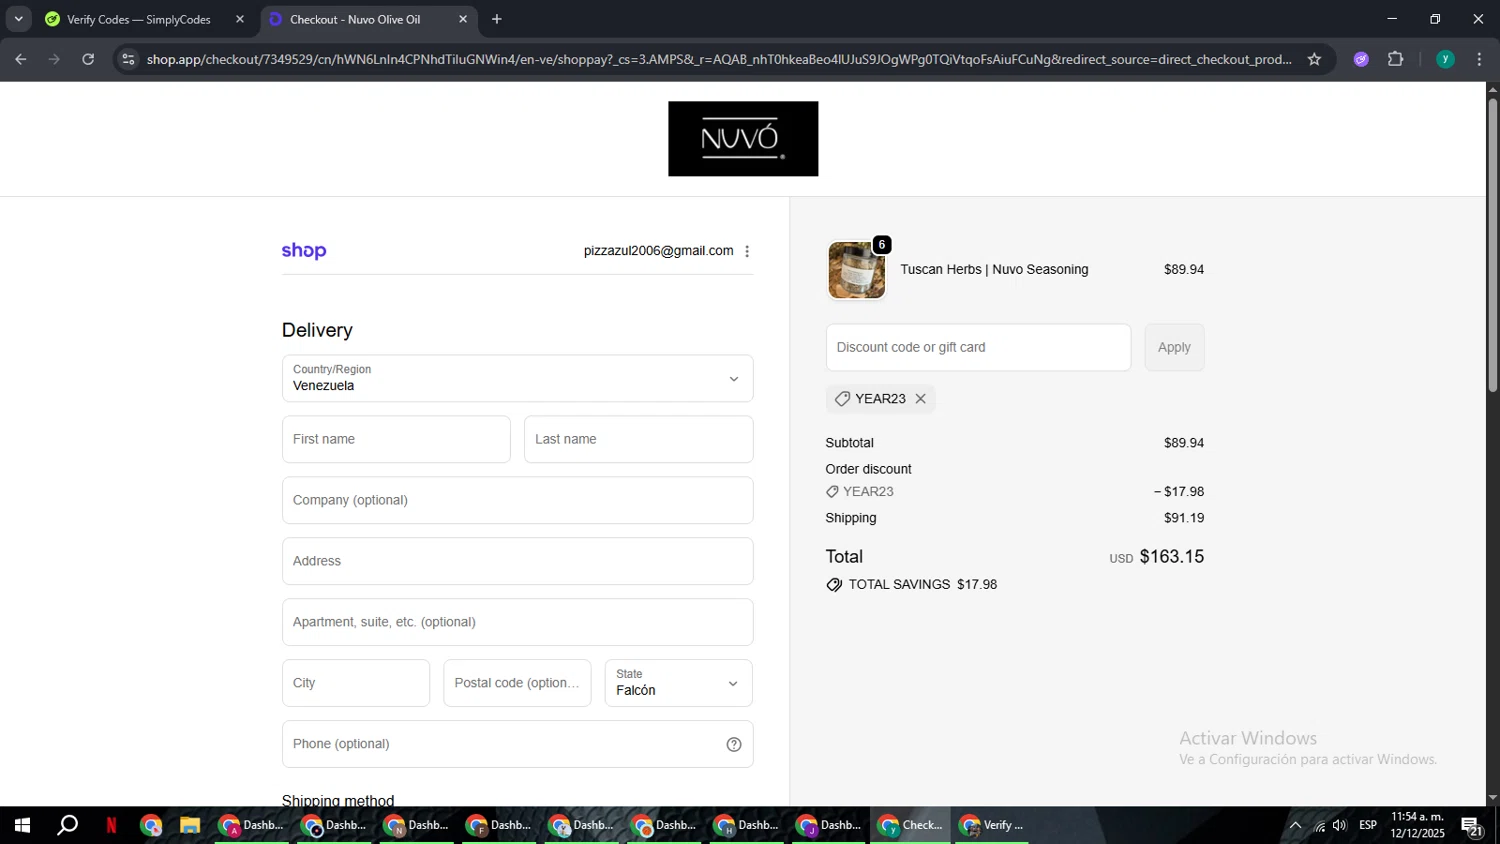
Task: Click the Phone (optional) field
Action: 517,744
